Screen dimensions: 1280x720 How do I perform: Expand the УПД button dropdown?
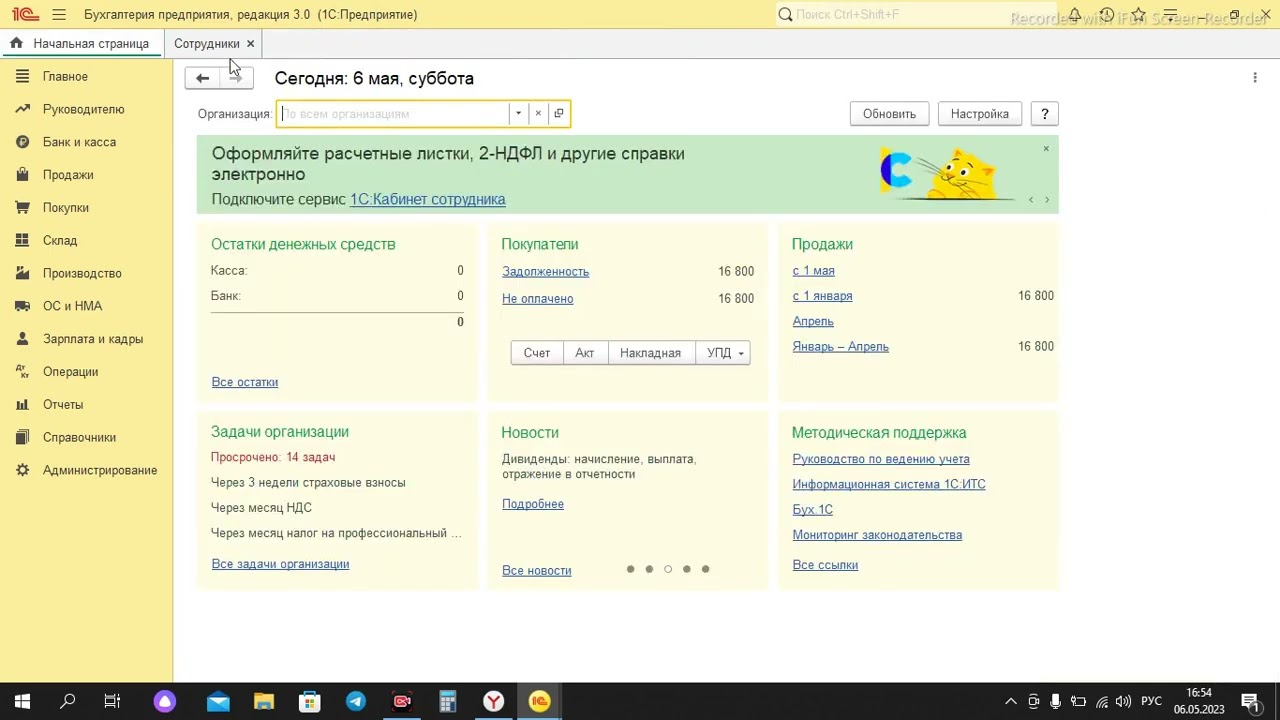coord(740,353)
